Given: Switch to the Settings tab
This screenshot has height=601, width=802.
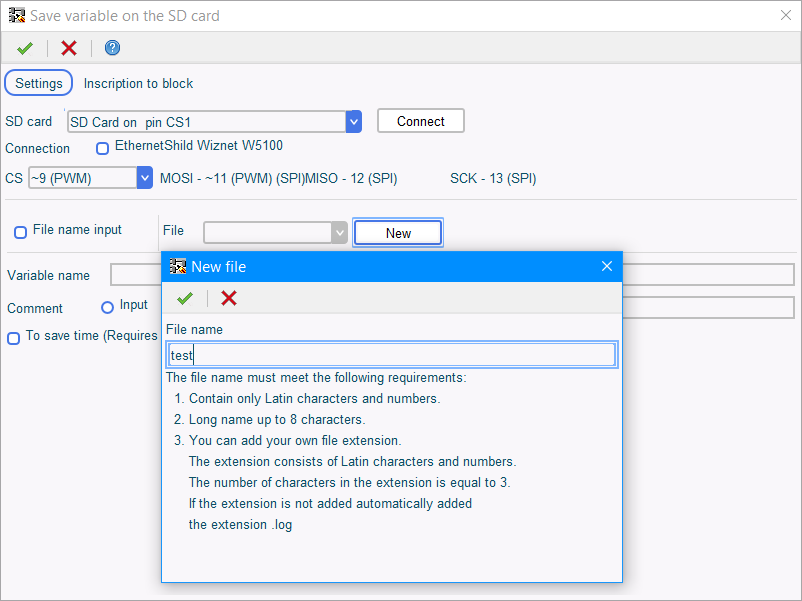Looking at the screenshot, I should (39, 83).
